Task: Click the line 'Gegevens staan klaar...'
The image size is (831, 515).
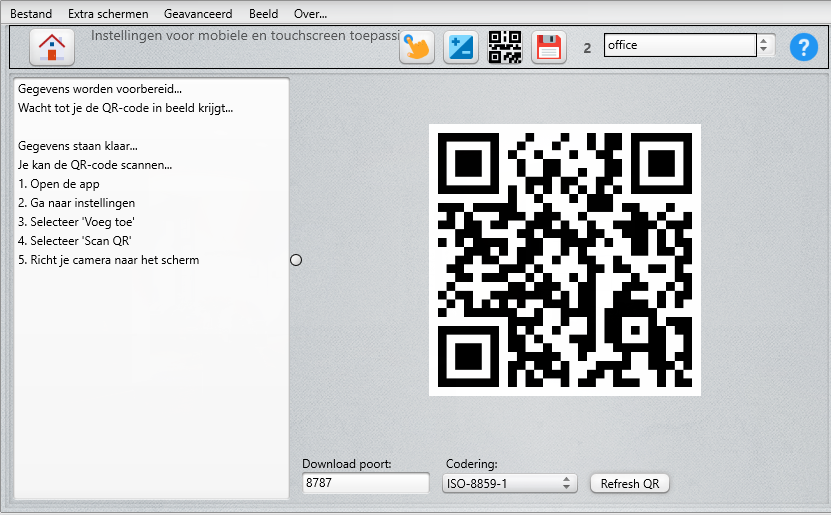Action: click(77, 146)
